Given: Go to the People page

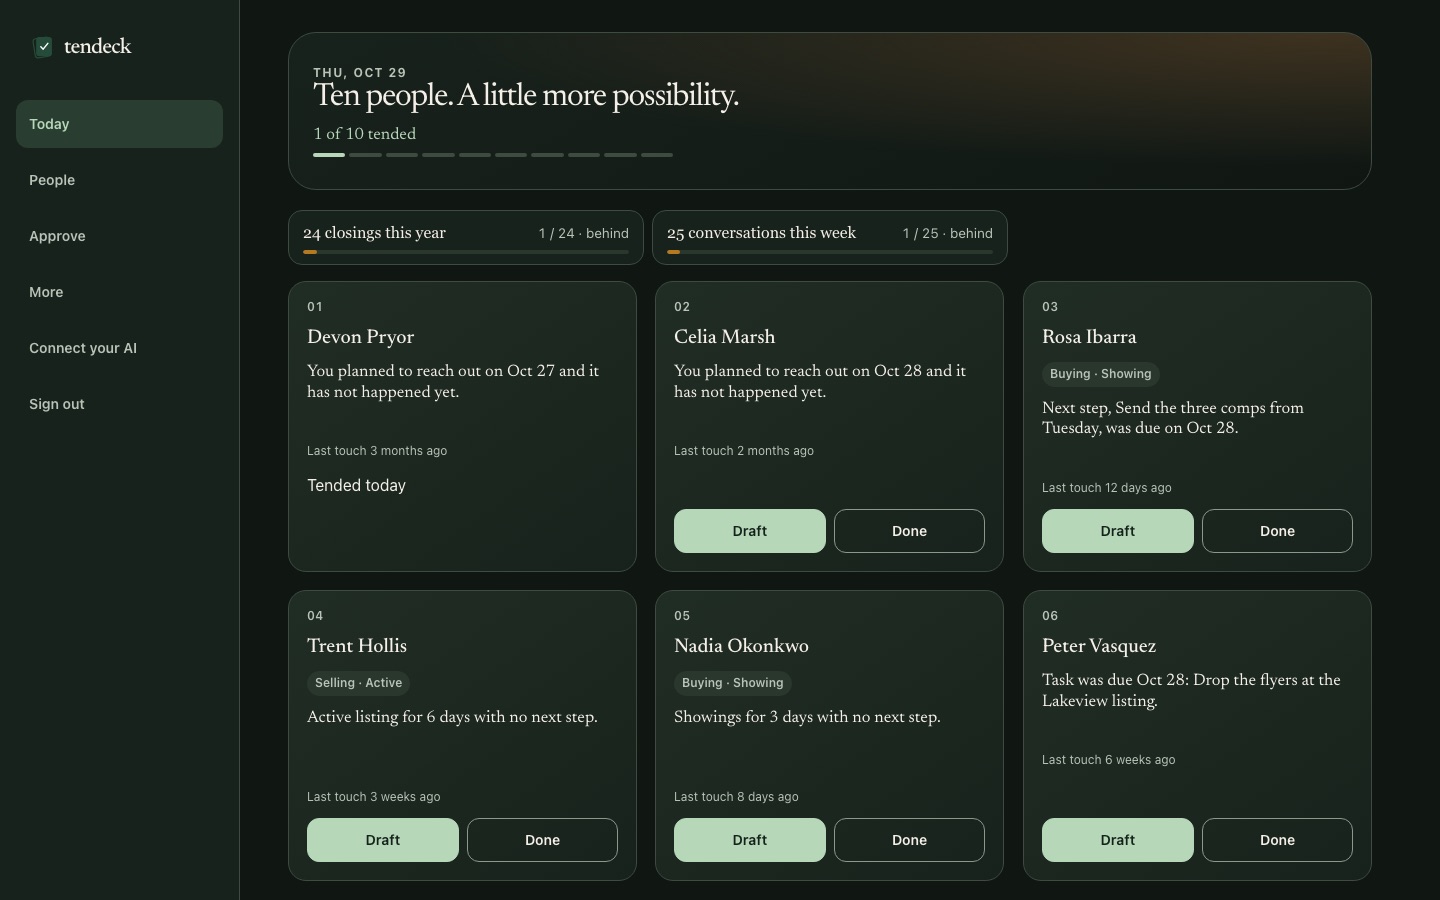Looking at the screenshot, I should [119, 180].
